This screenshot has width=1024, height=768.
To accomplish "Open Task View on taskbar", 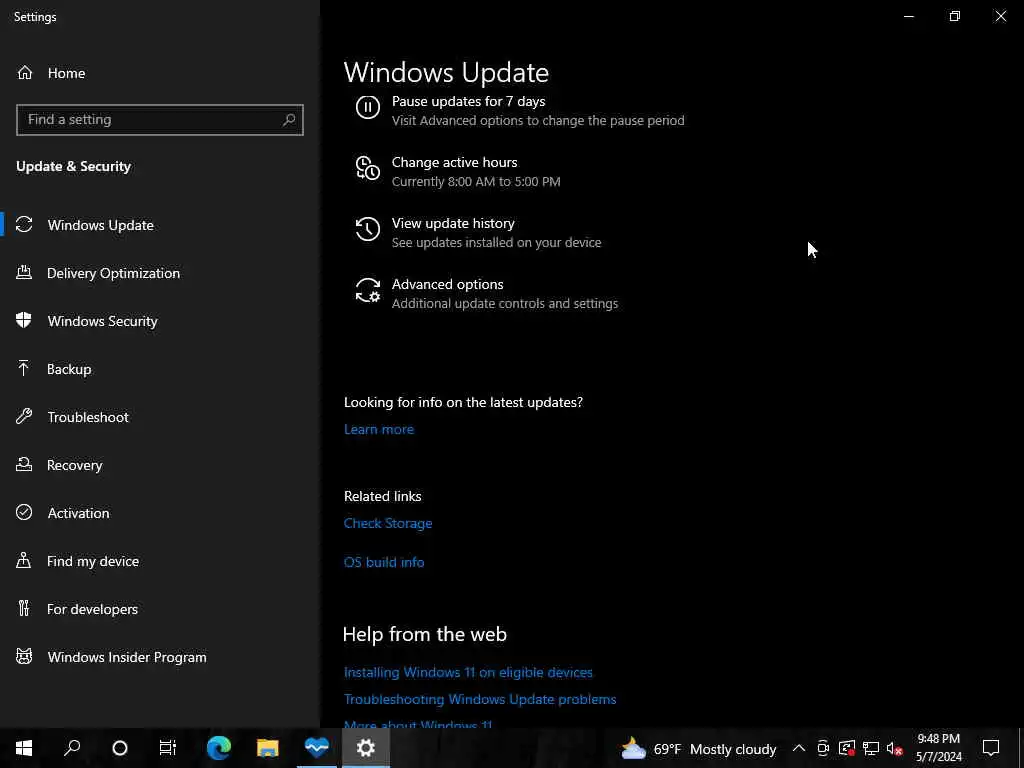I will 168,748.
